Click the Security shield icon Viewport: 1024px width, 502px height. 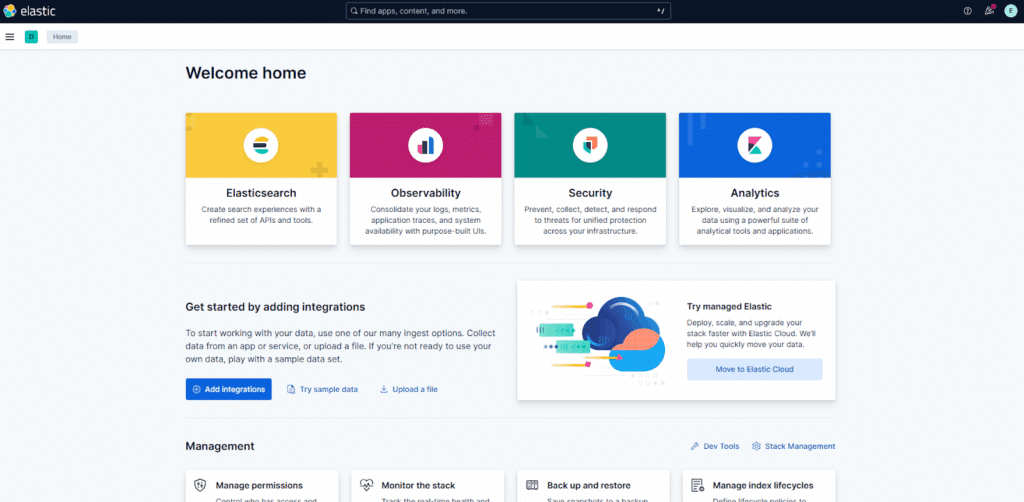point(590,146)
